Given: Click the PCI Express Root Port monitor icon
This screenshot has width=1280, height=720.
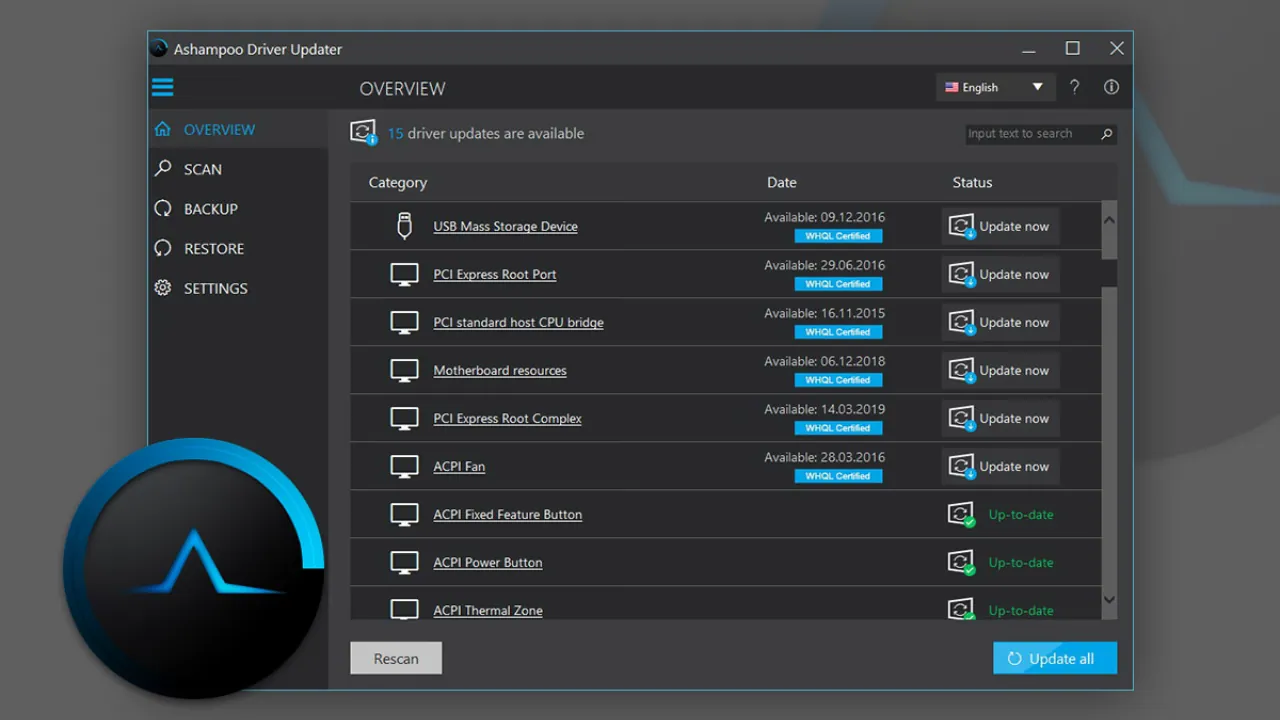Looking at the screenshot, I should click(404, 274).
